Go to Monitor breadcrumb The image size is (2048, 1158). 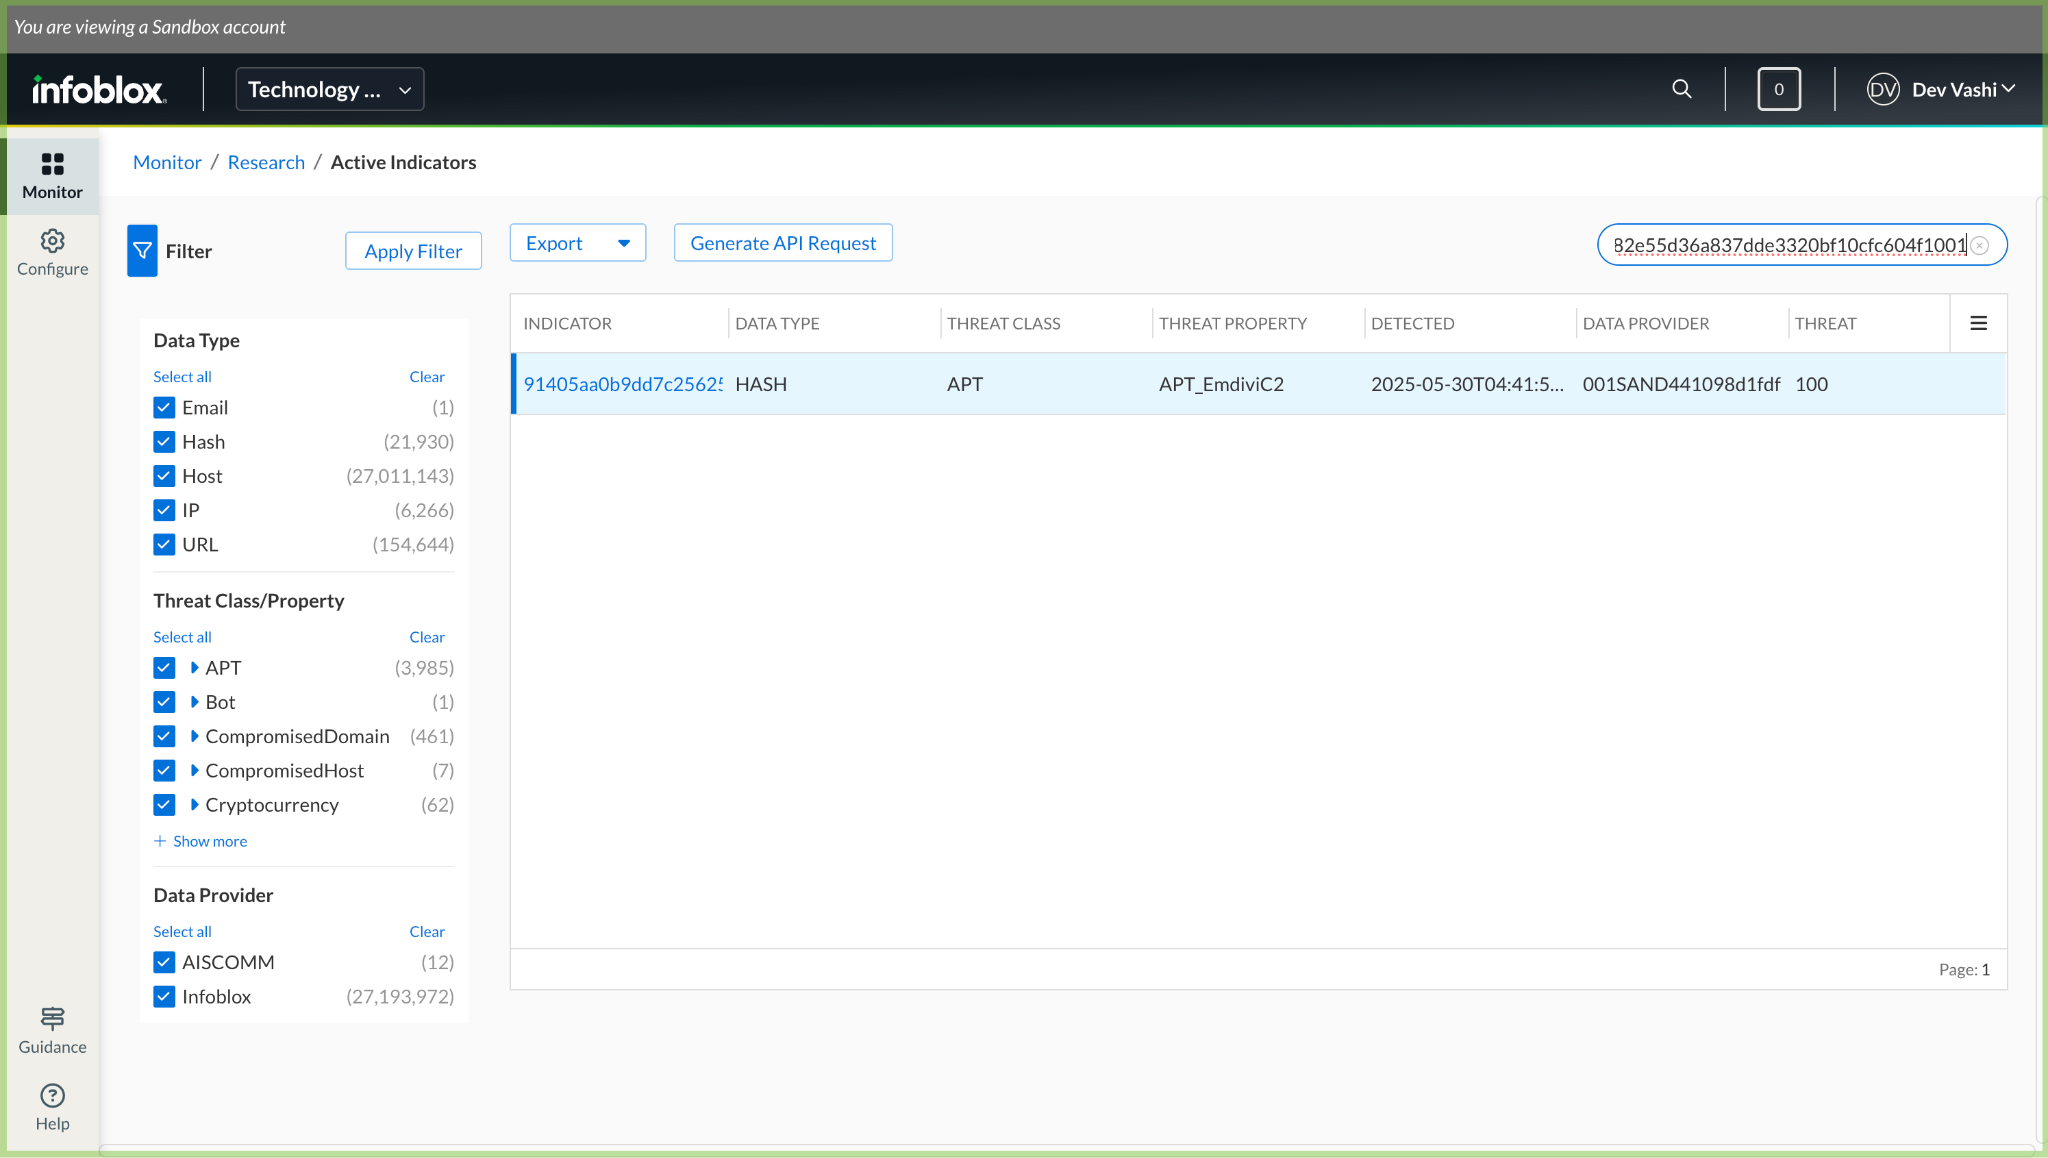tap(167, 162)
